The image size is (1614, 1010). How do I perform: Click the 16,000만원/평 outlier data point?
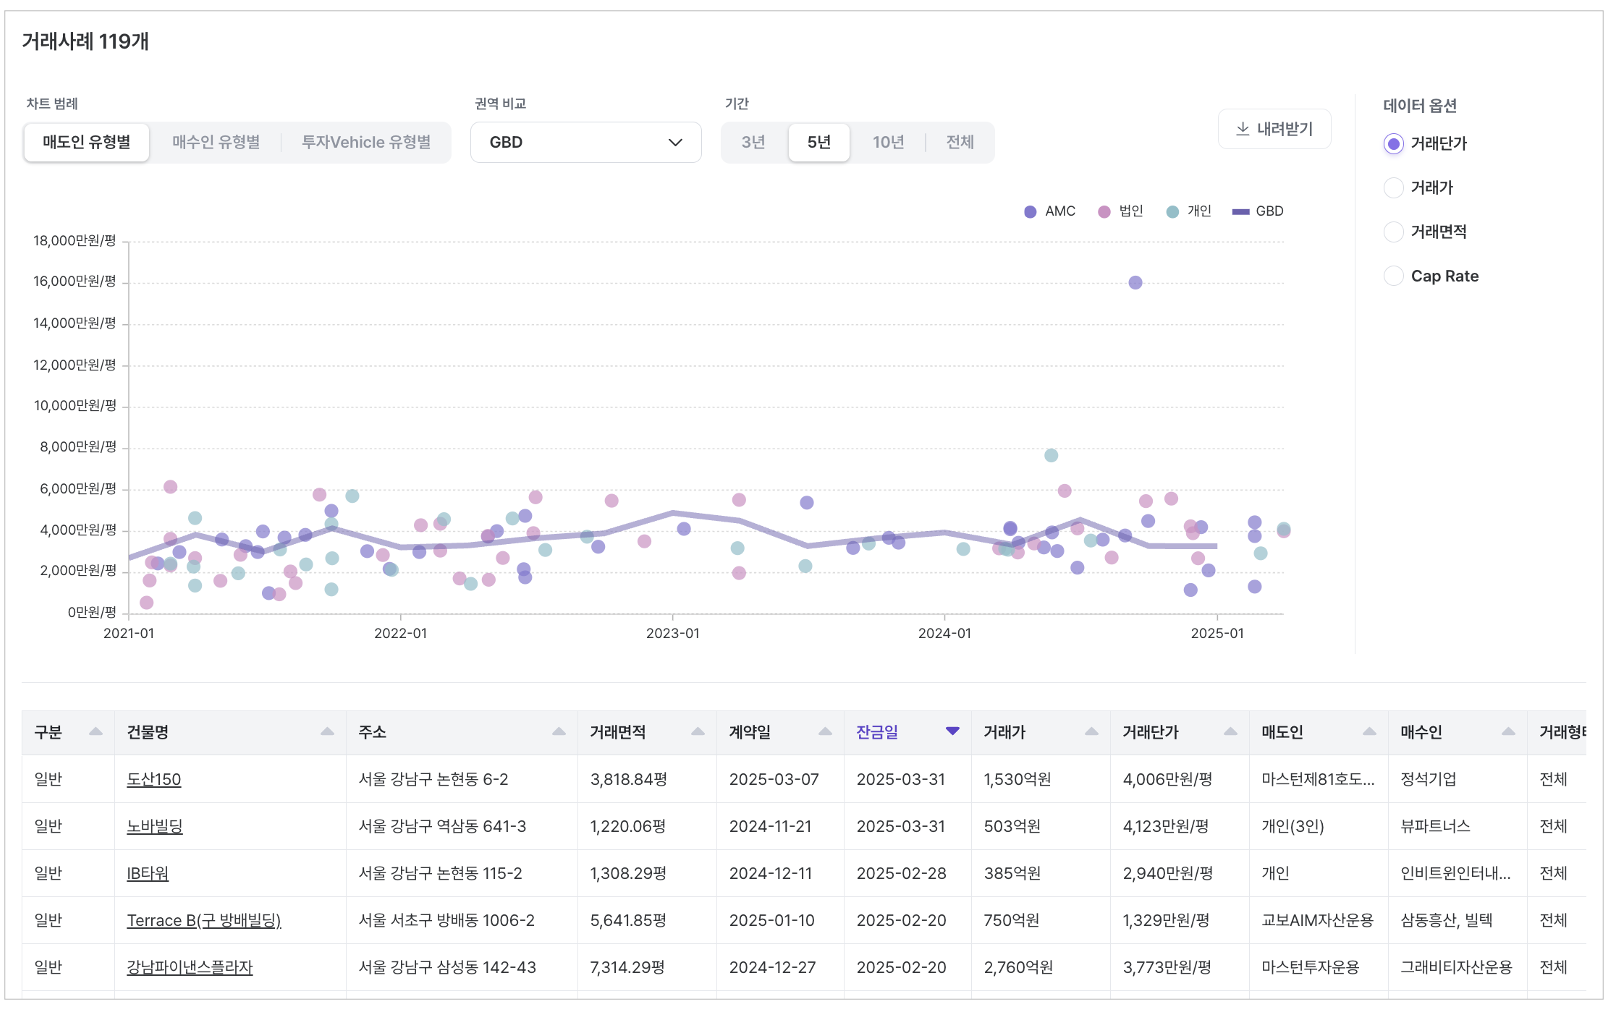point(1135,283)
